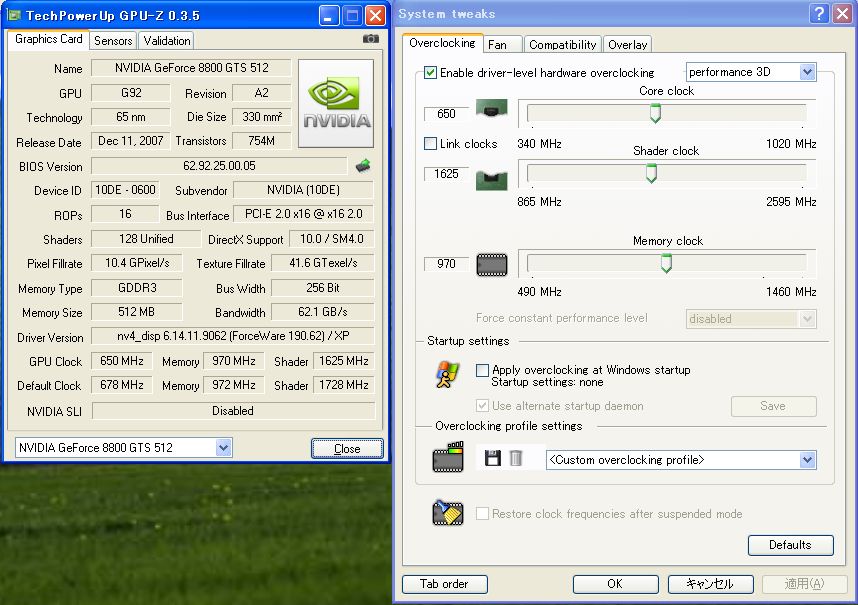858x605 pixels.
Task: Click the Tab order button
Action: tap(444, 584)
